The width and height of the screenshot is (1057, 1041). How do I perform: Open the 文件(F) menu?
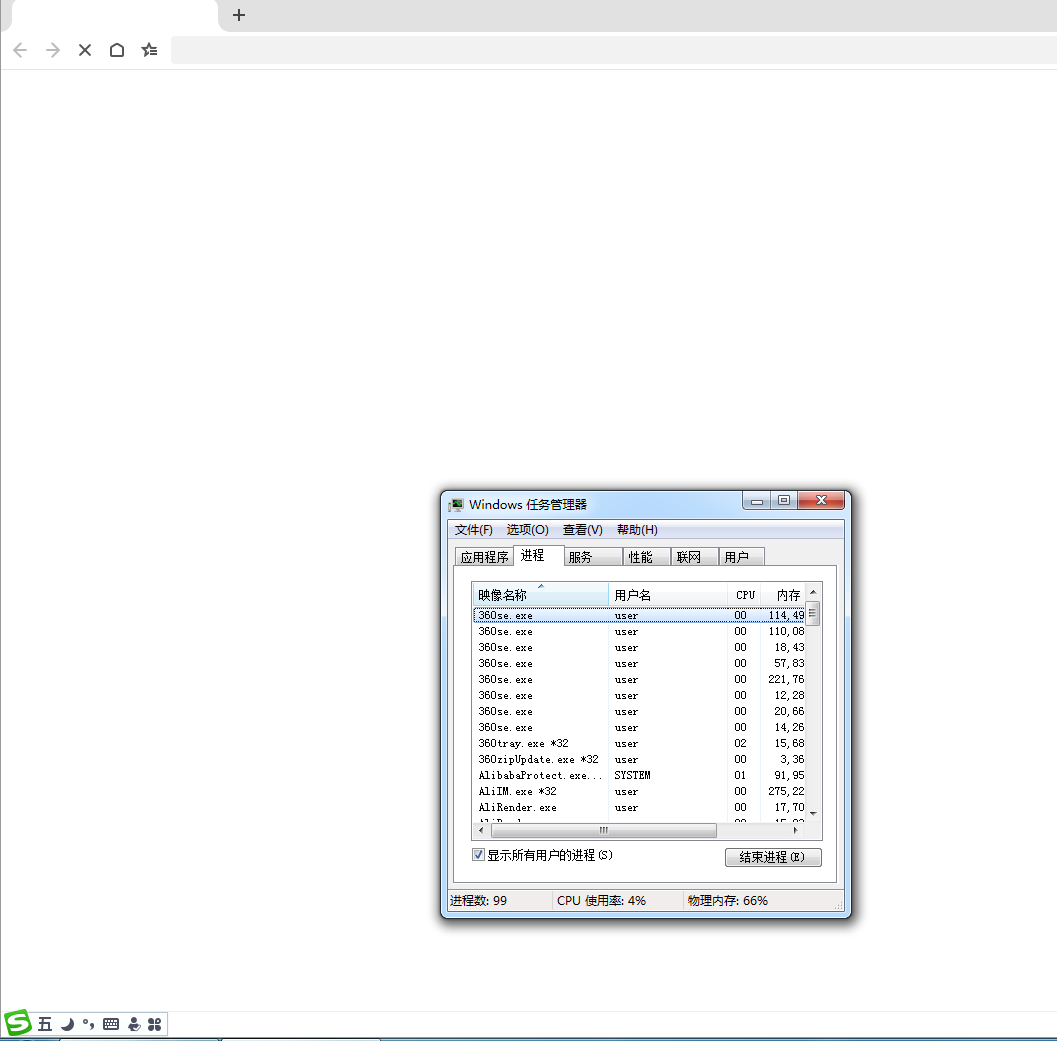(473, 530)
